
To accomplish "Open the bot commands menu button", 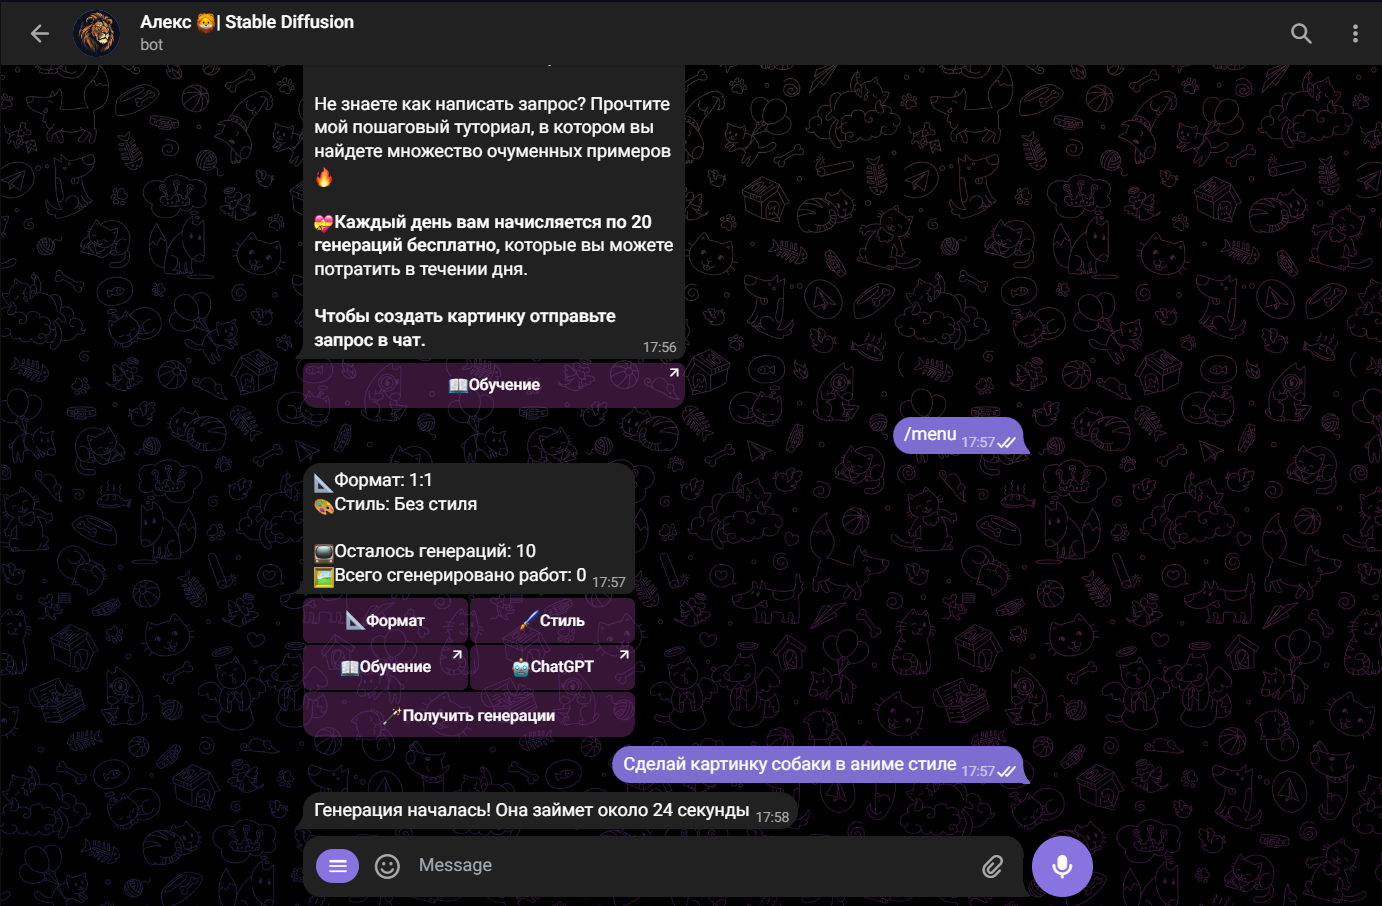I will [338, 866].
